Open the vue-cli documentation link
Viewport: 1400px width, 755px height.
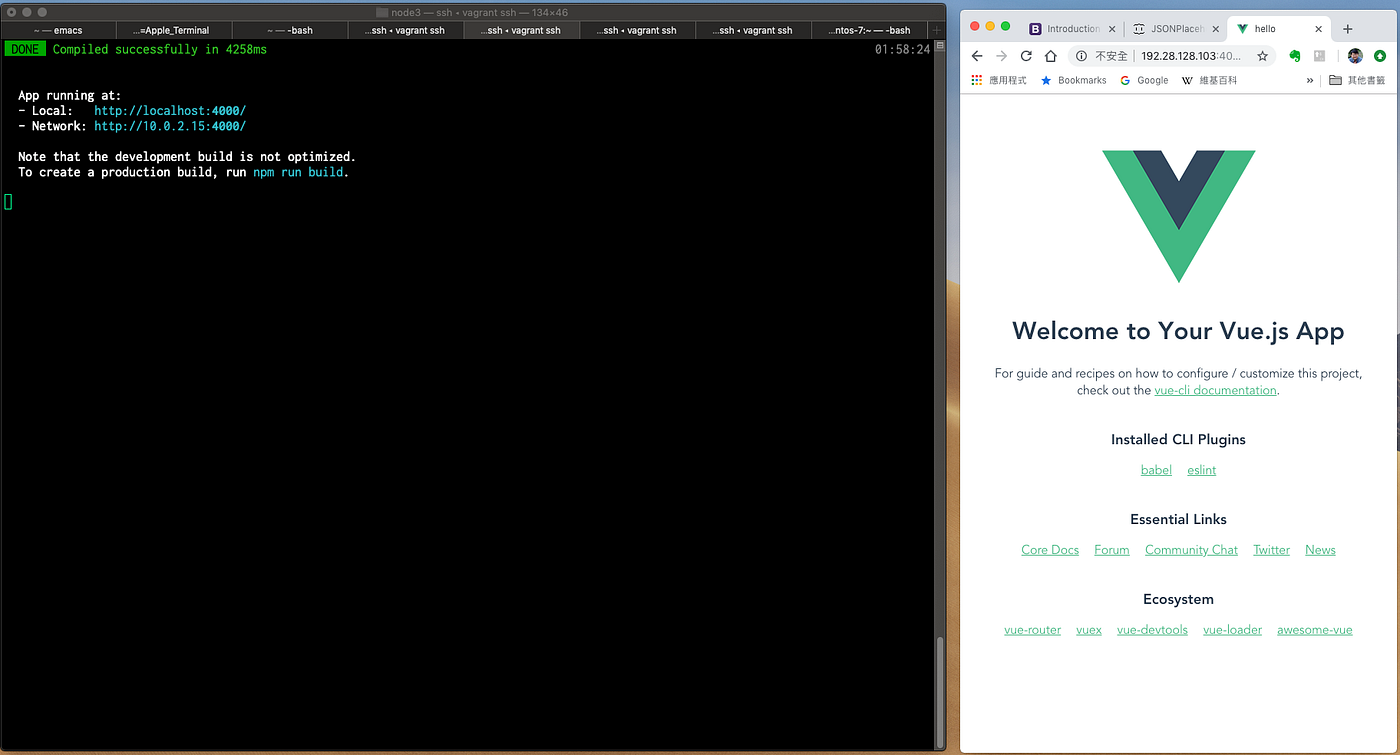click(1215, 390)
